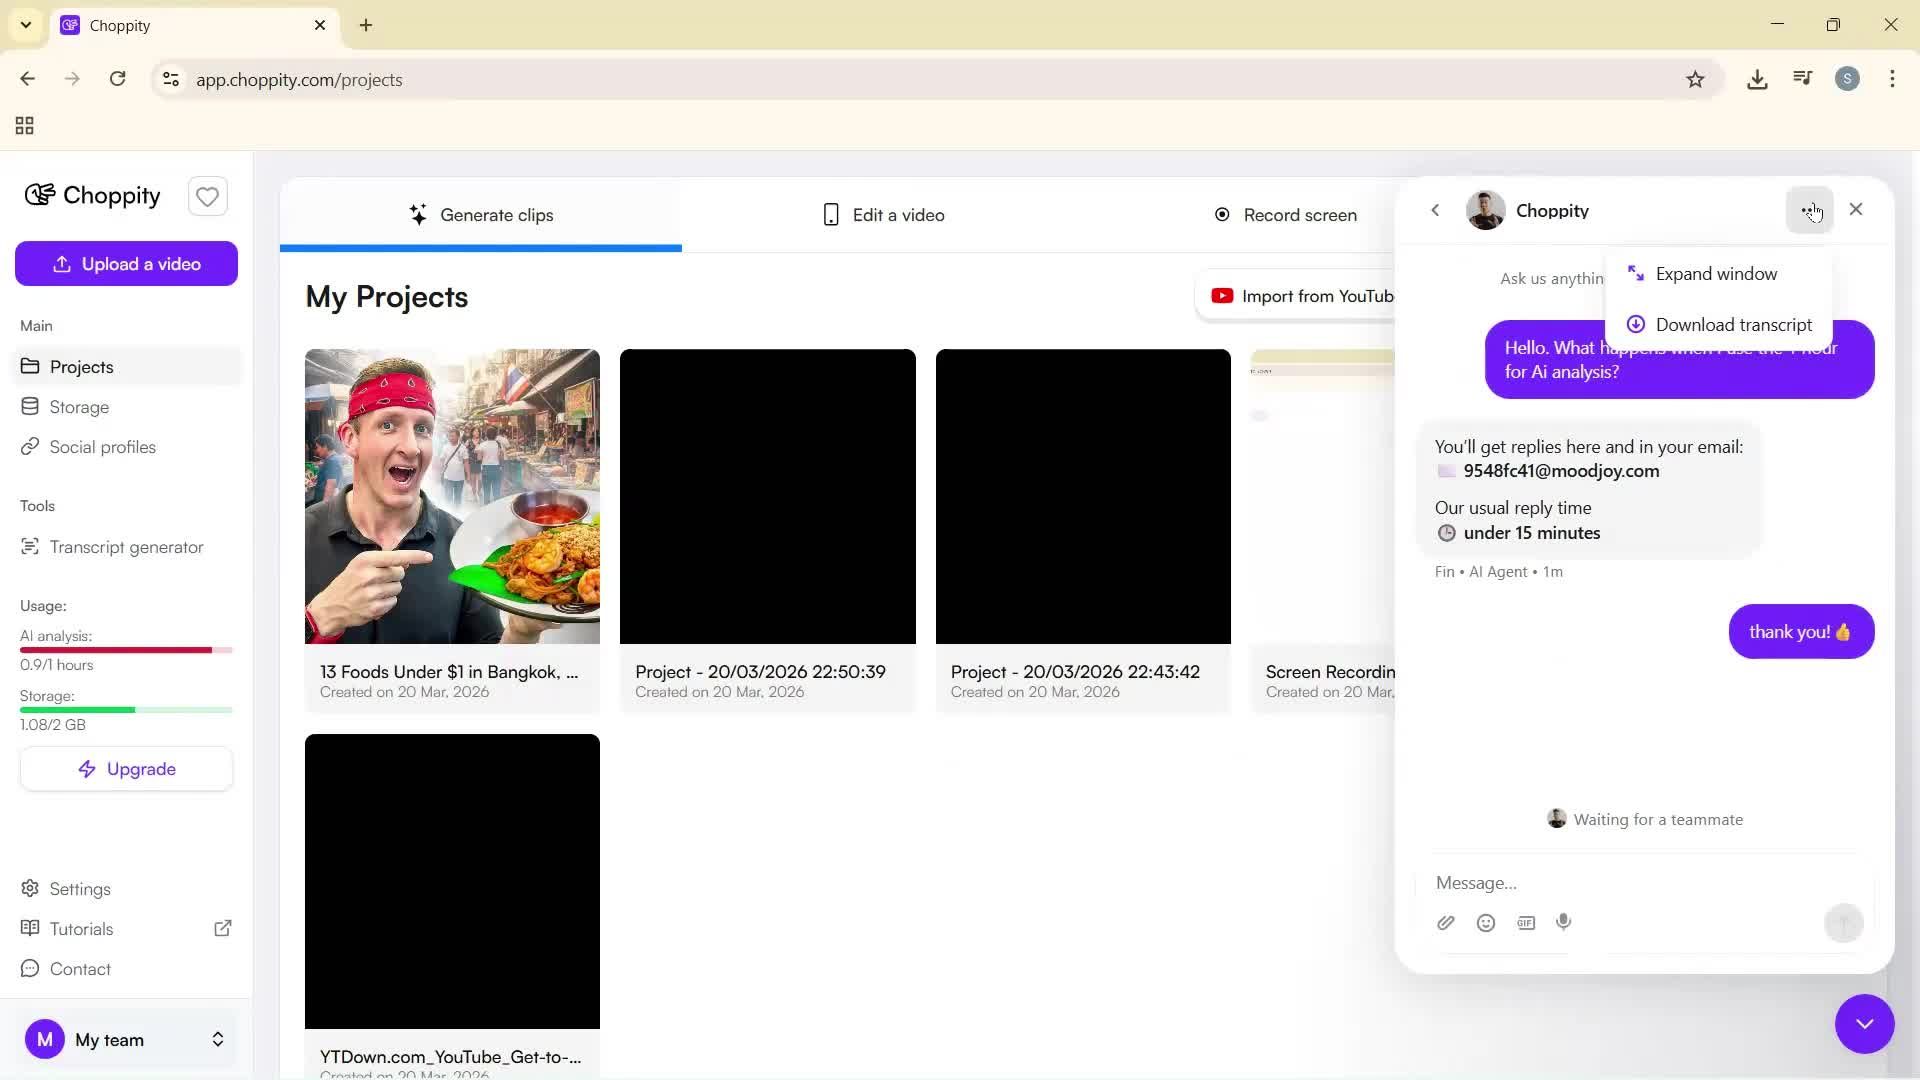Click the Record screen camera icon
This screenshot has width=1920, height=1080.
click(1222, 214)
